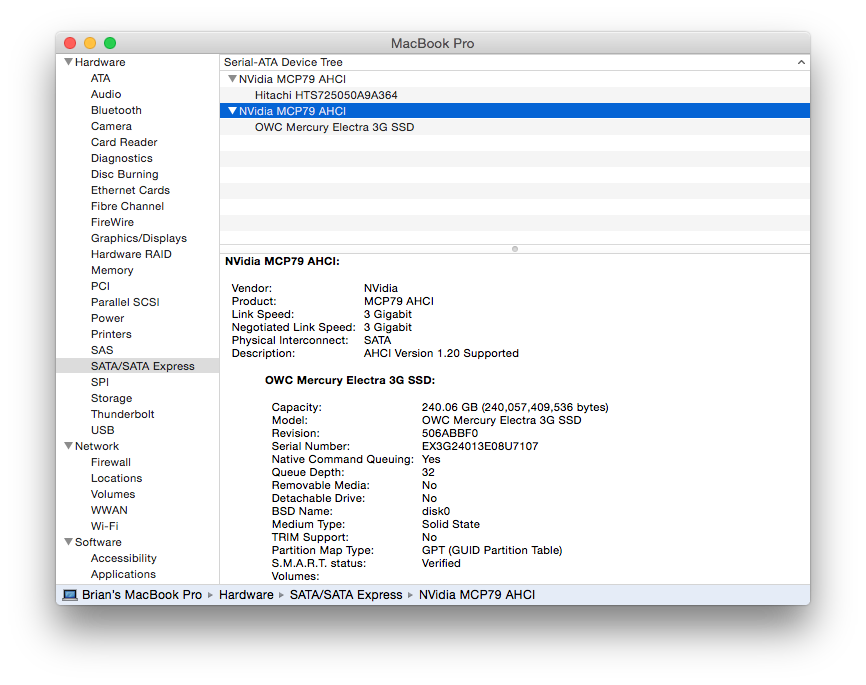This screenshot has width=866, height=685.
Task: Click Brian's MacBook Pro in path bar
Action: [x=142, y=595]
